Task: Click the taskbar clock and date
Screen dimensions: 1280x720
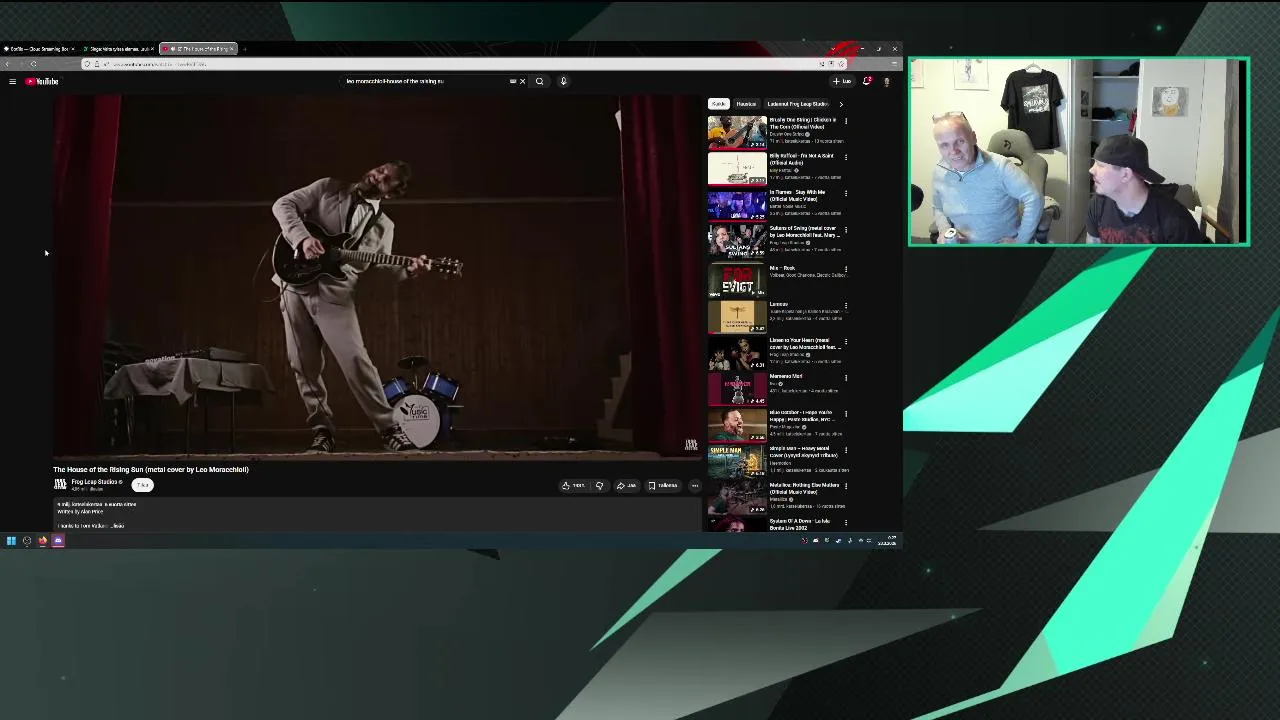Action: coord(887,541)
